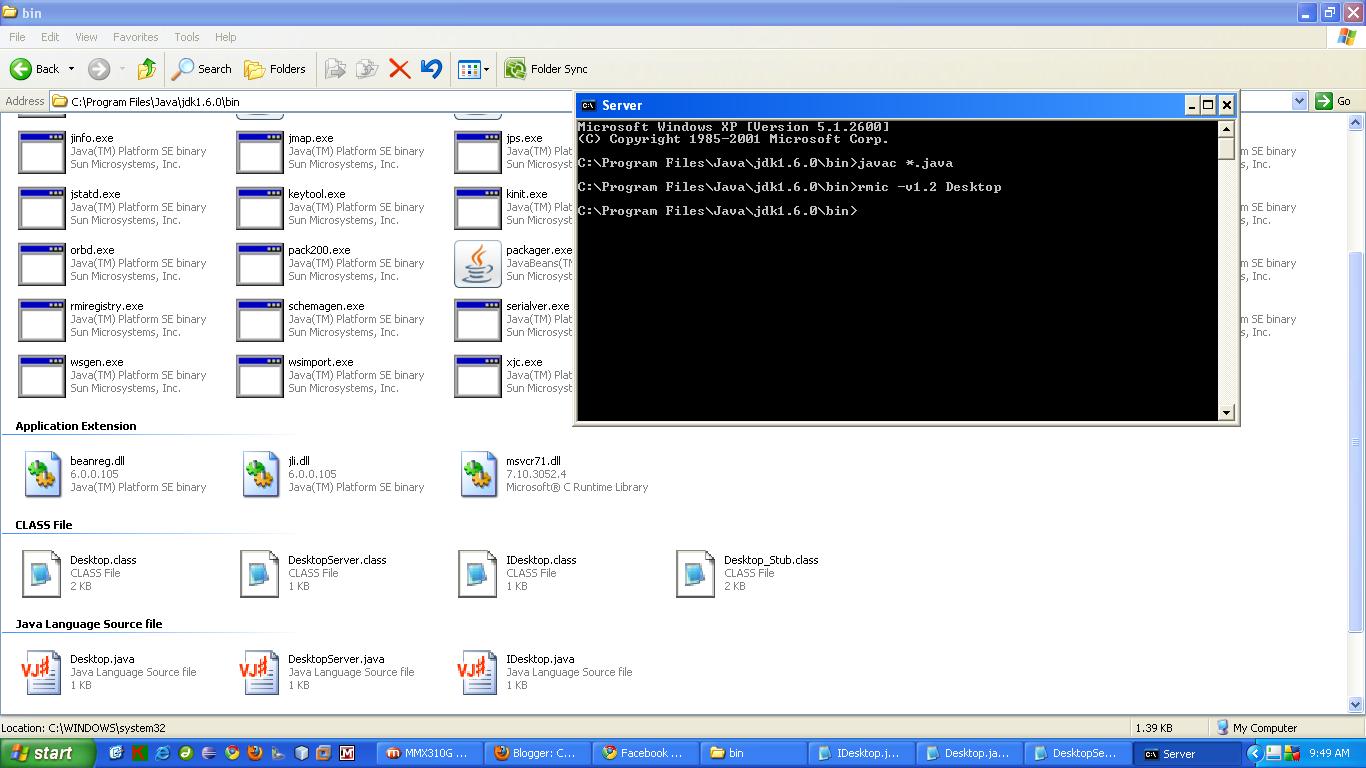This screenshot has width=1366, height=768.
Task: Click the Search toolbar icon
Action: click(x=201, y=69)
